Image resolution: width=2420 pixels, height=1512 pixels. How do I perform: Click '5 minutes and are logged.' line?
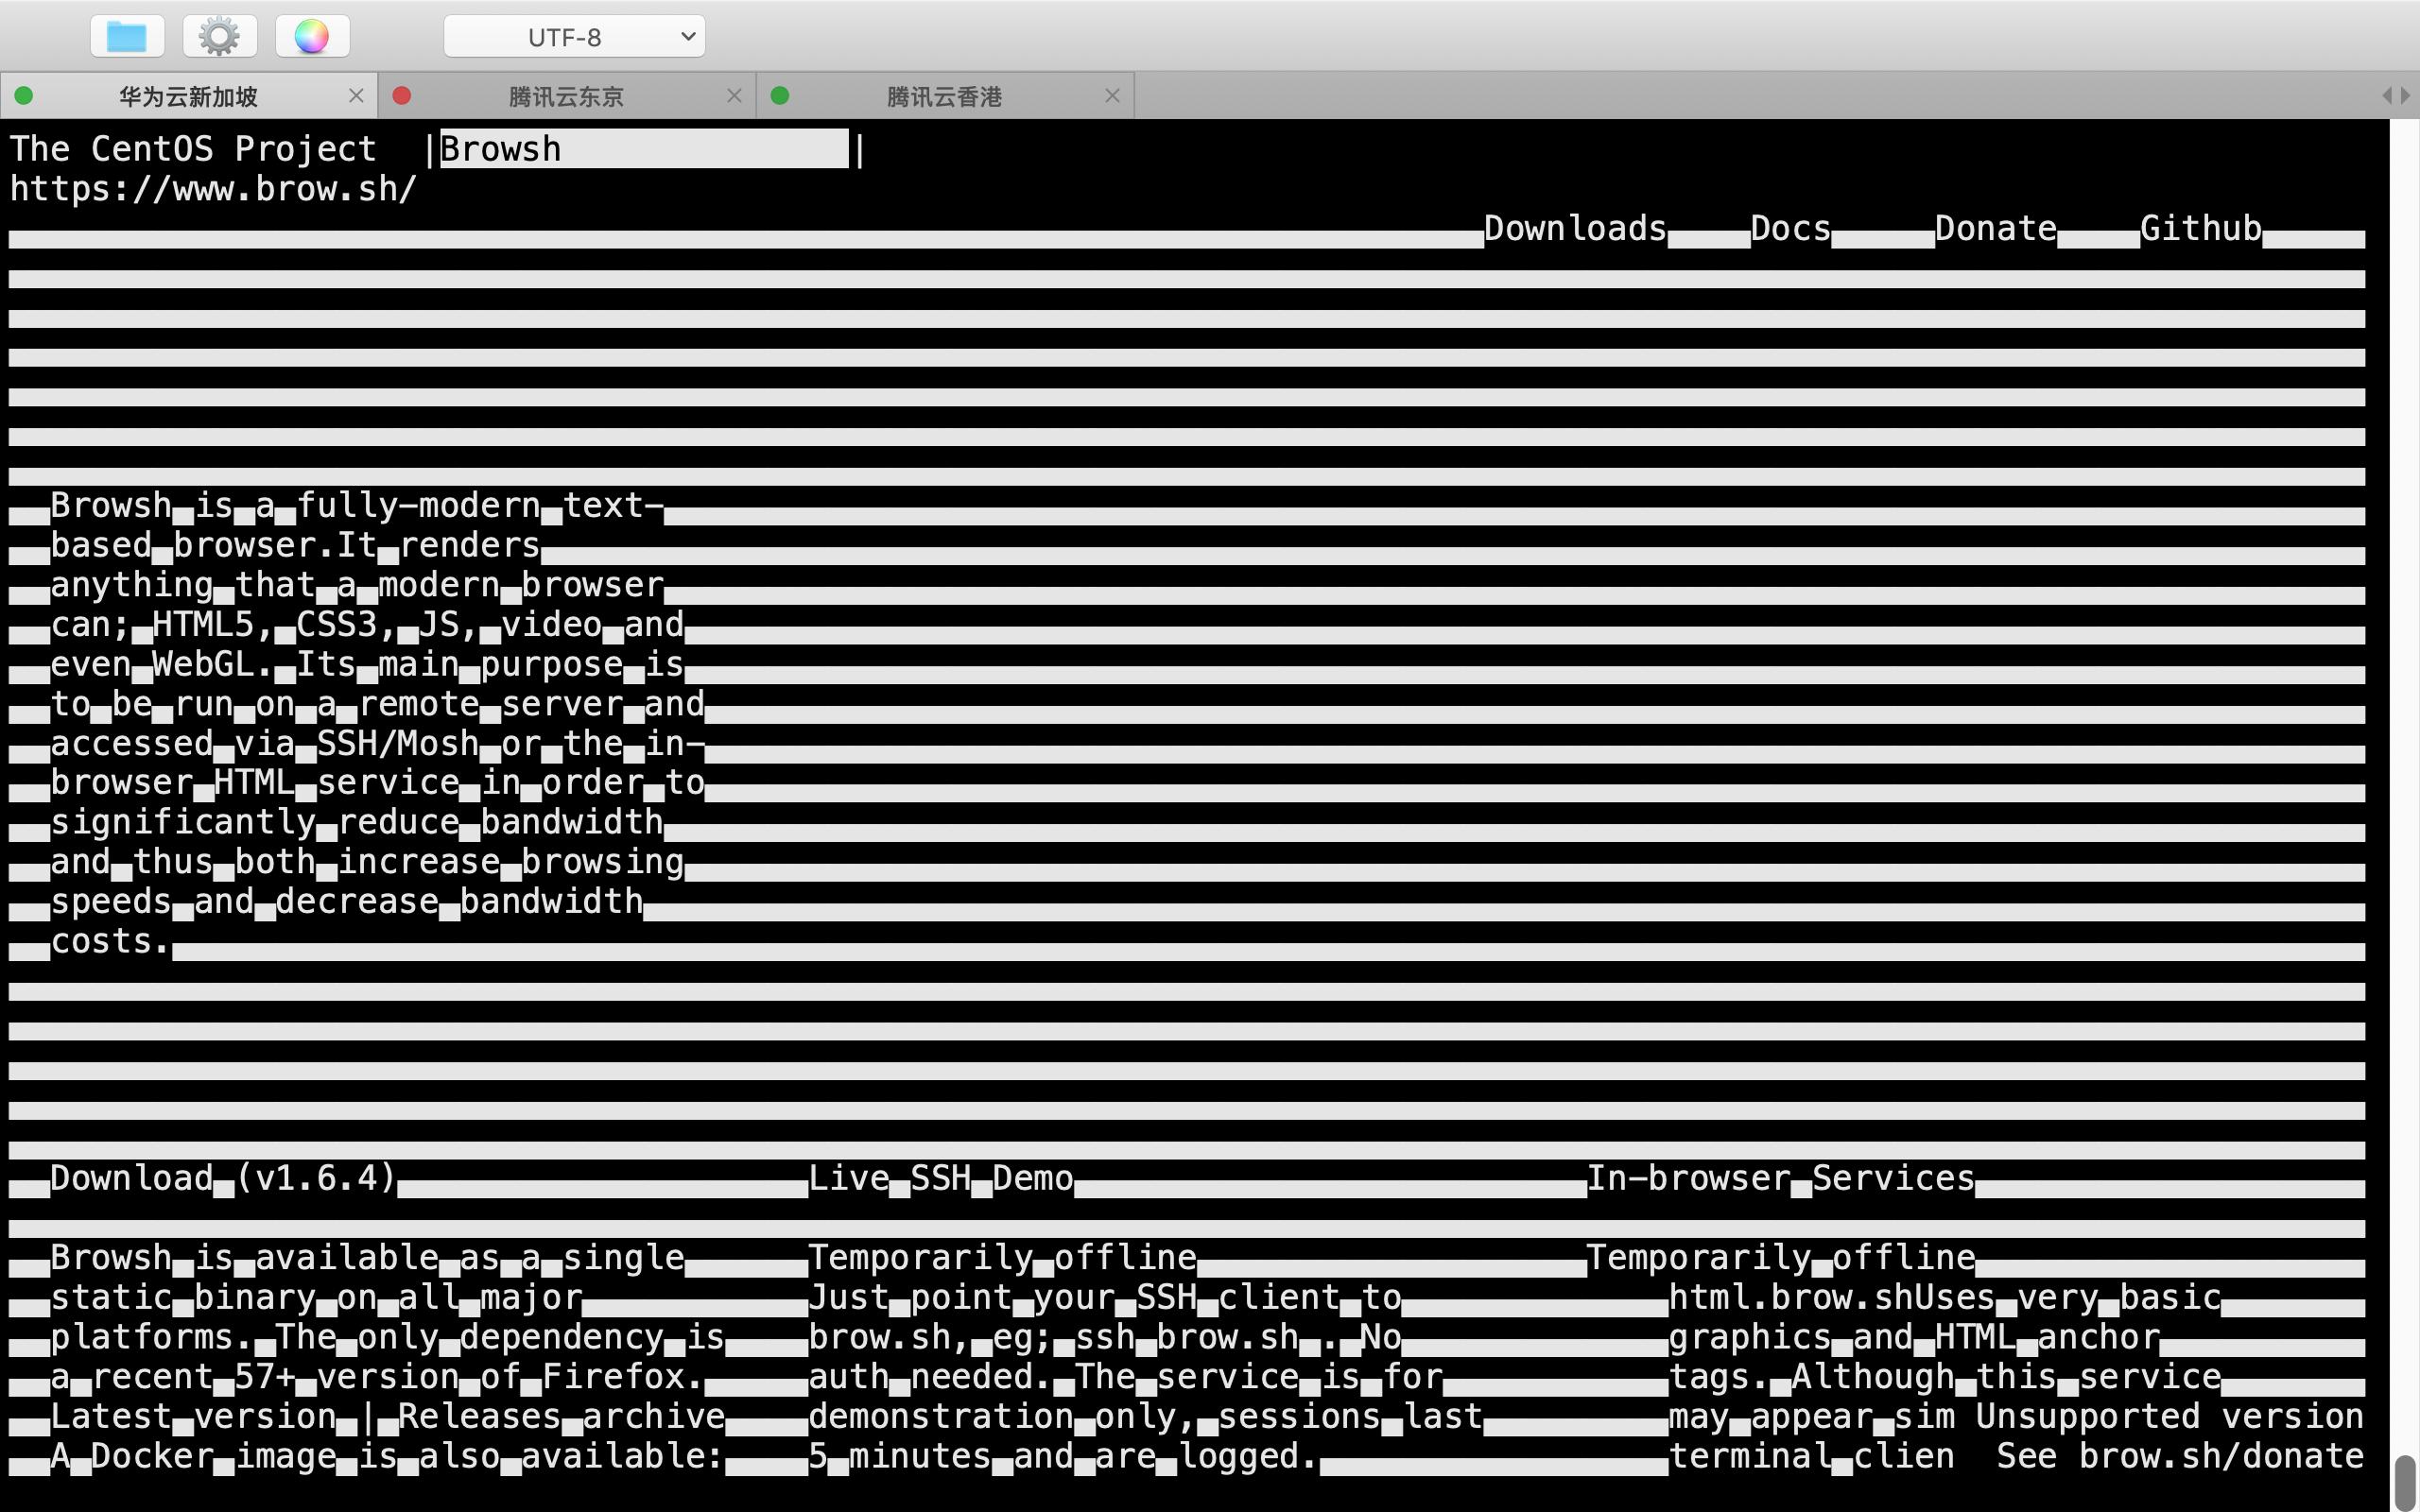pos(1064,1457)
